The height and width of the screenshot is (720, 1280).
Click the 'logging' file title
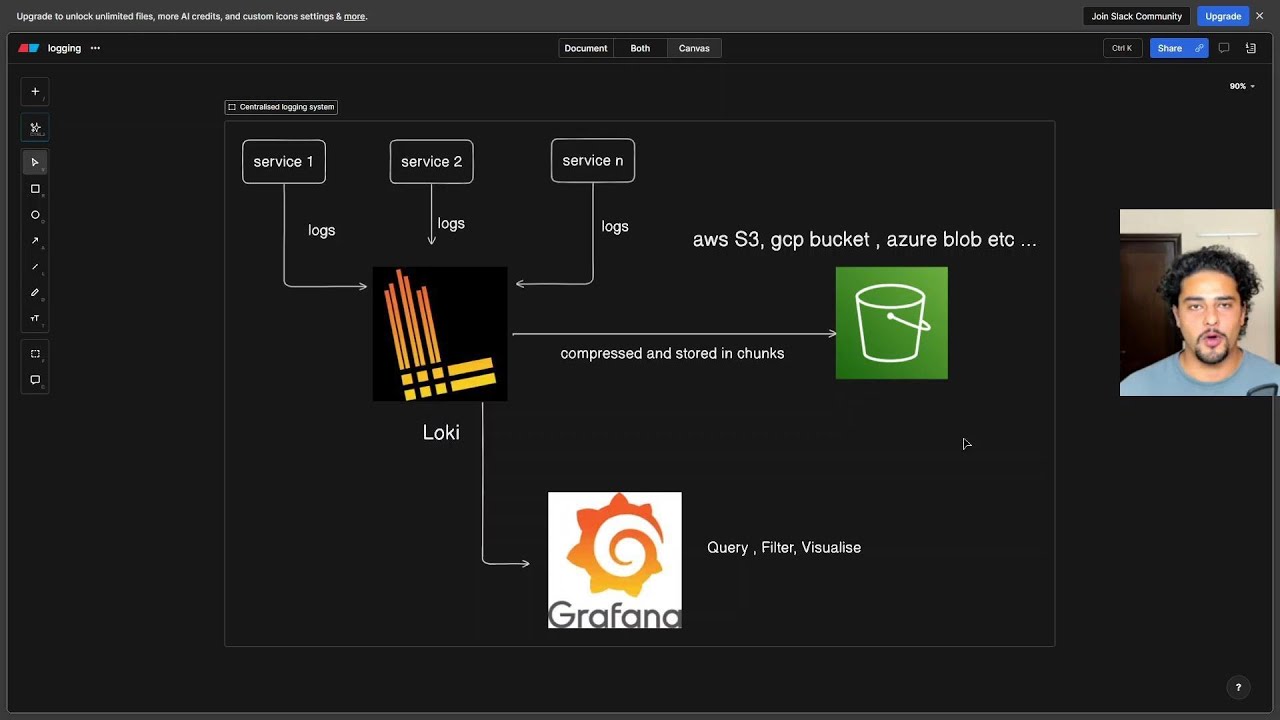pyautogui.click(x=64, y=48)
